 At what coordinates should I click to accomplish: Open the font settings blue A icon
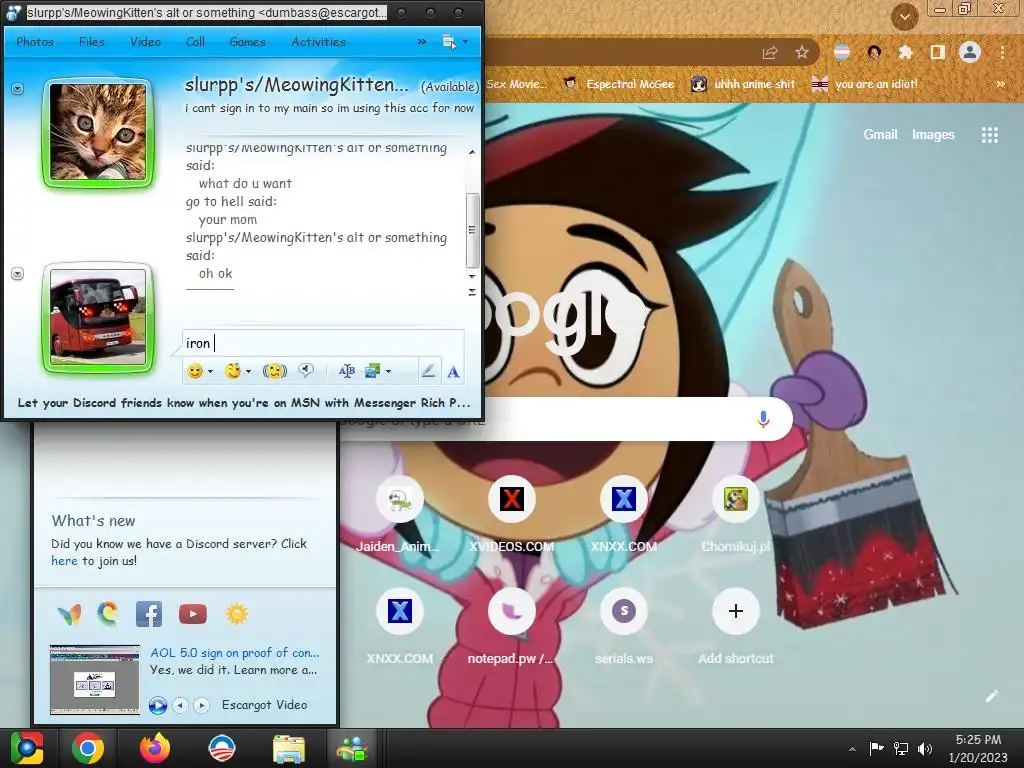pos(453,372)
